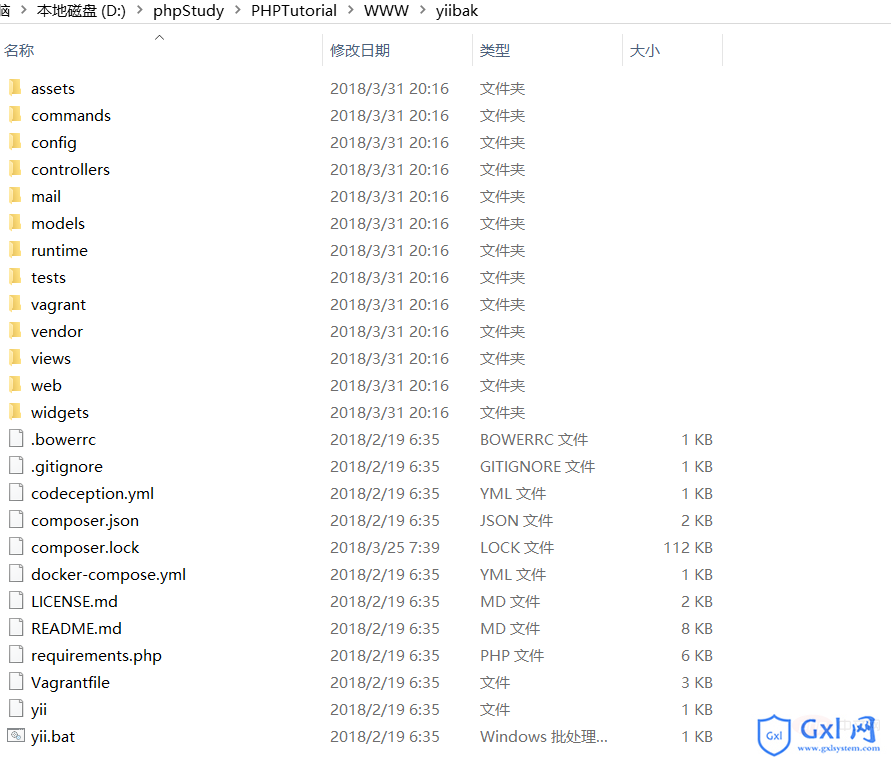Expand breadcrumb chevron after PHPTutorial
The width and height of the screenshot is (891, 758).
[351, 10]
